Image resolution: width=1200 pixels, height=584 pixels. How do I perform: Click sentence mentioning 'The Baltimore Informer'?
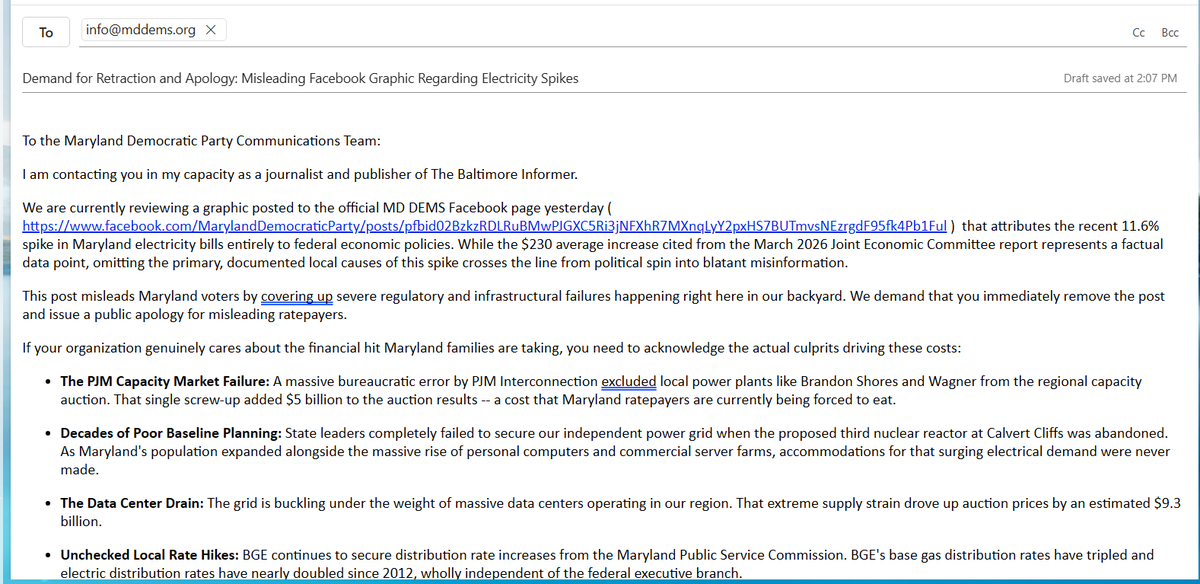point(300,175)
